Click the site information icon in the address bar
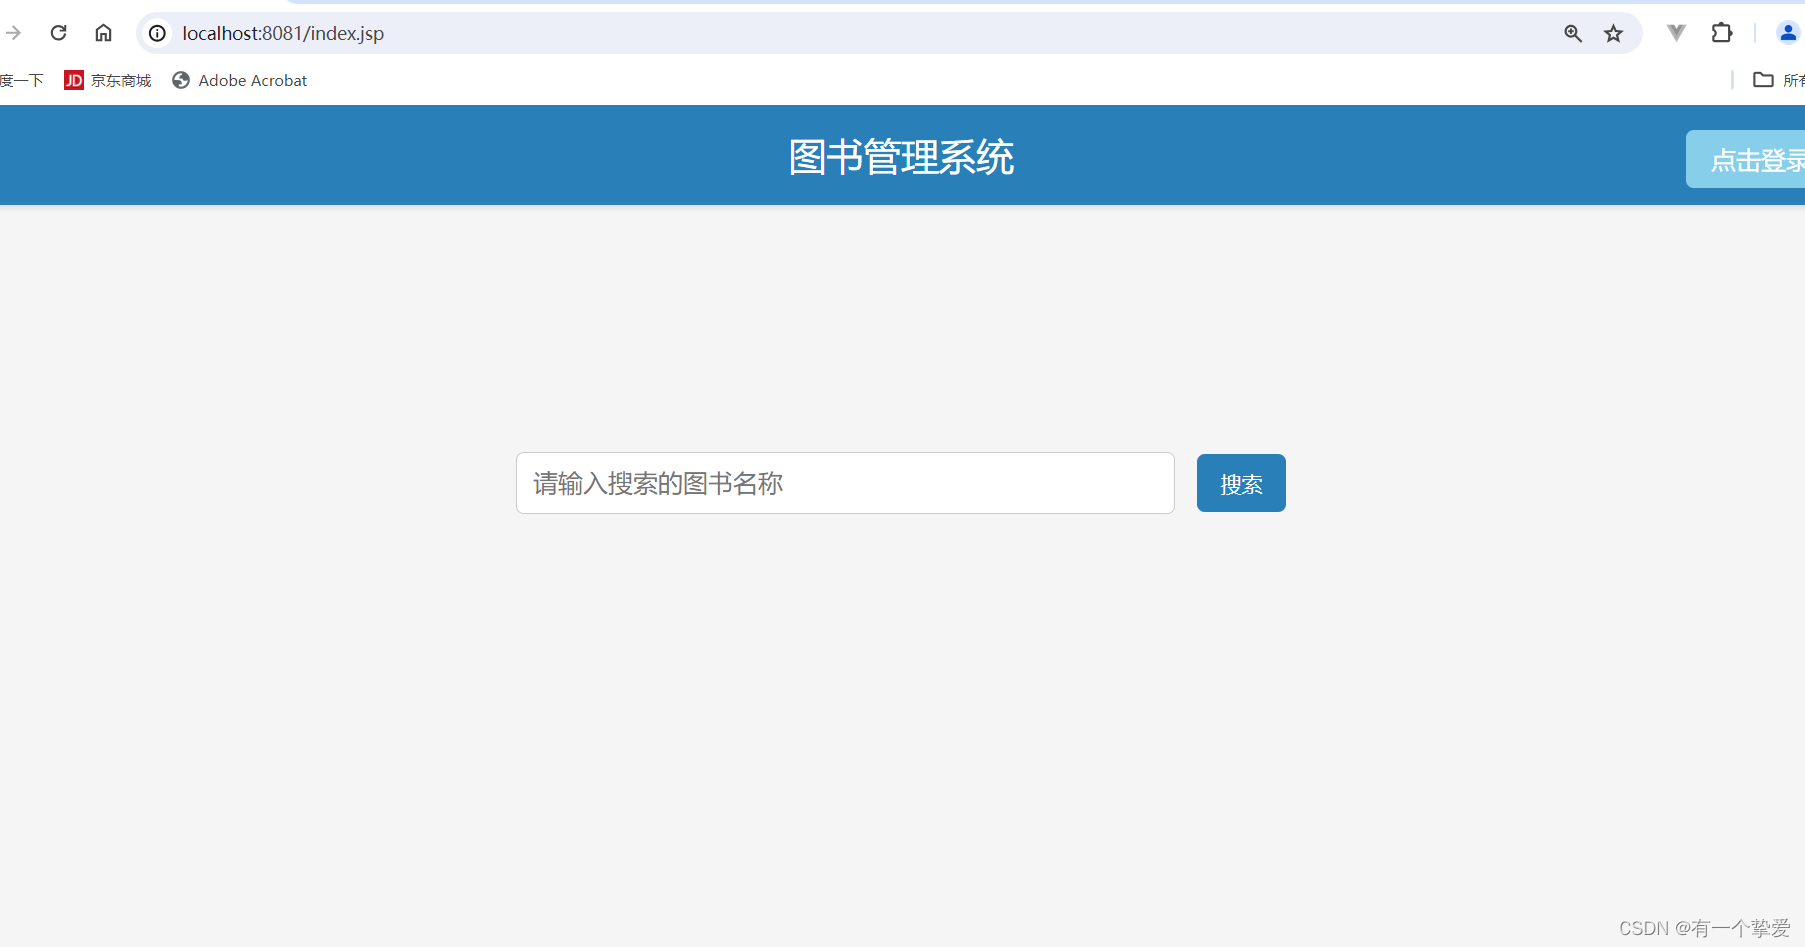The width and height of the screenshot is (1805, 947). tap(157, 33)
